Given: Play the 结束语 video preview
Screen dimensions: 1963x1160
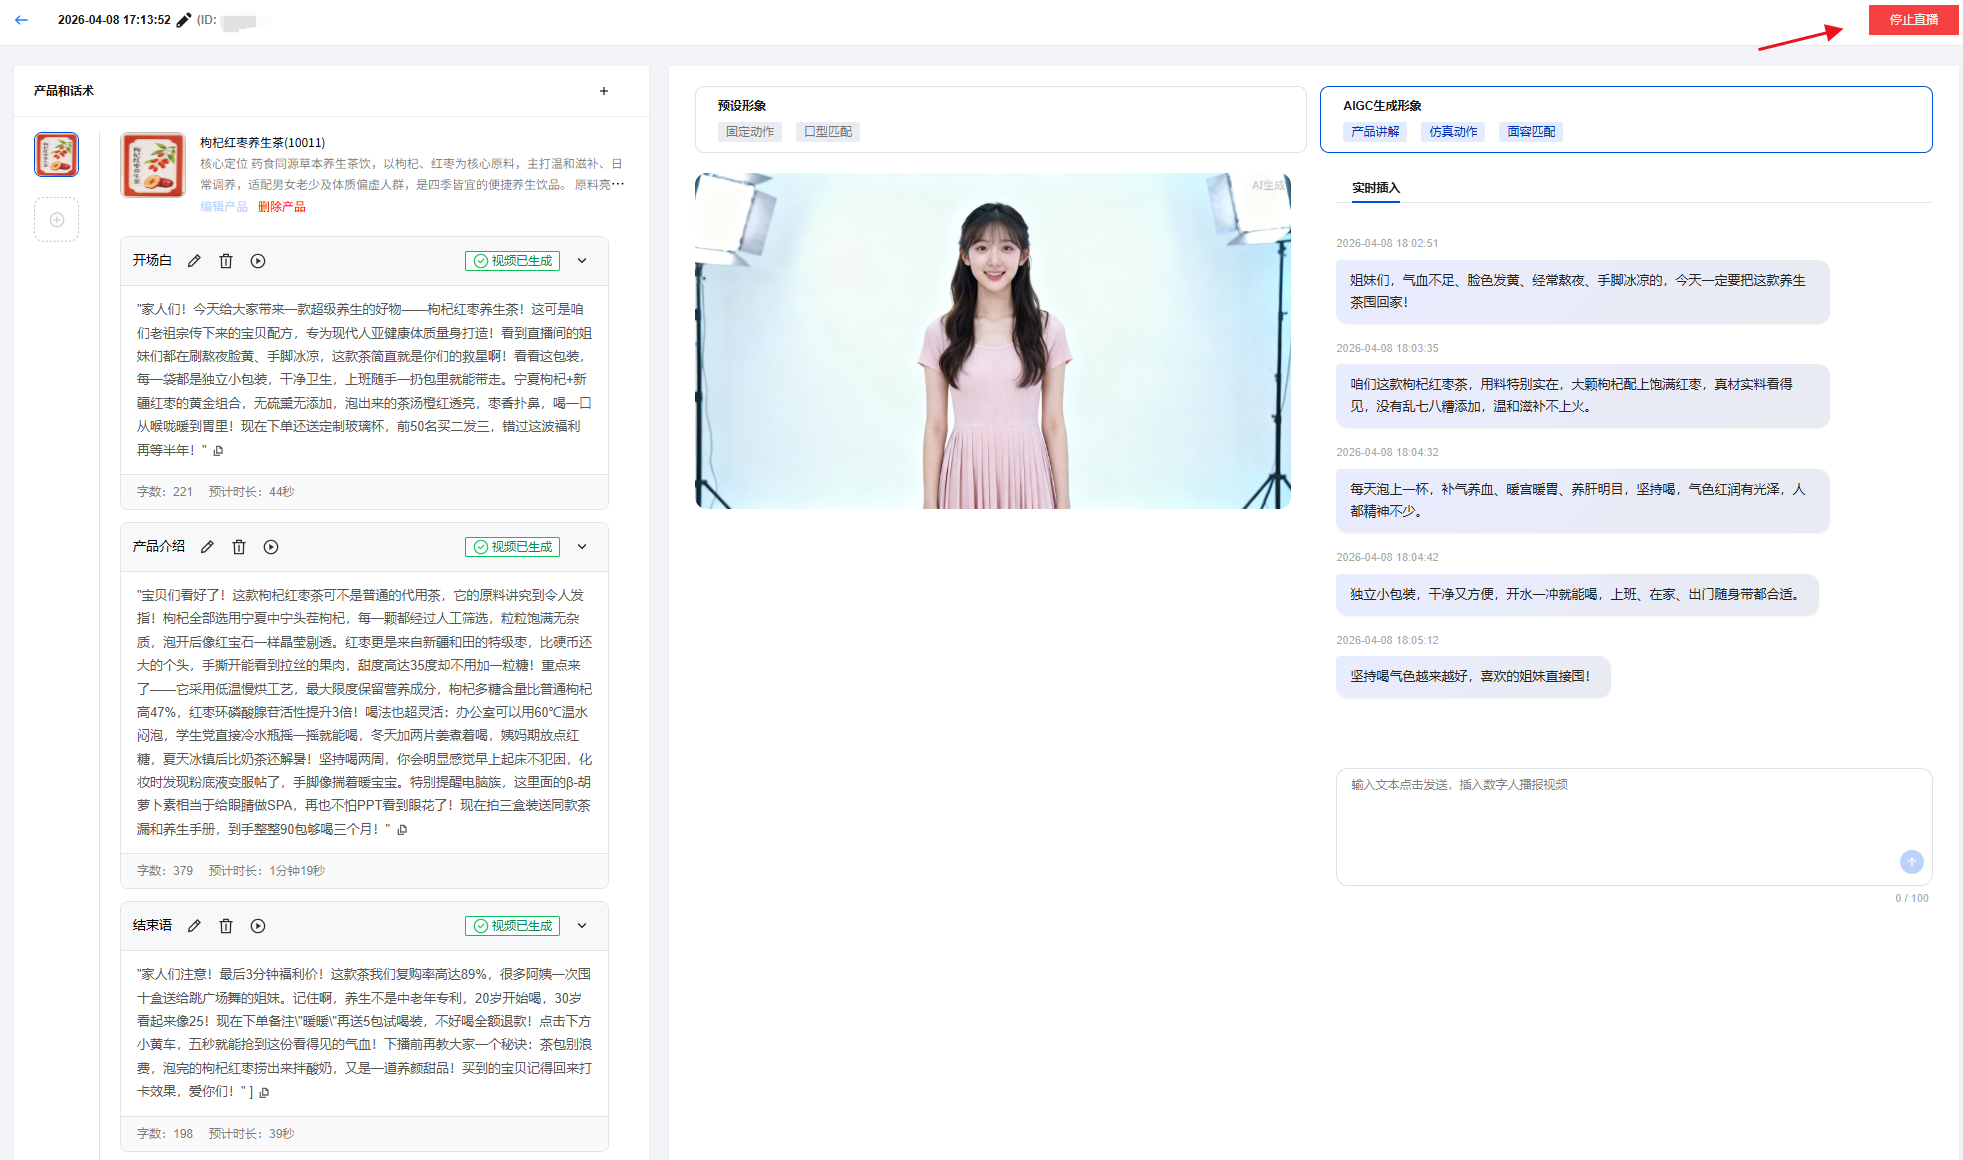Looking at the screenshot, I should (258, 926).
